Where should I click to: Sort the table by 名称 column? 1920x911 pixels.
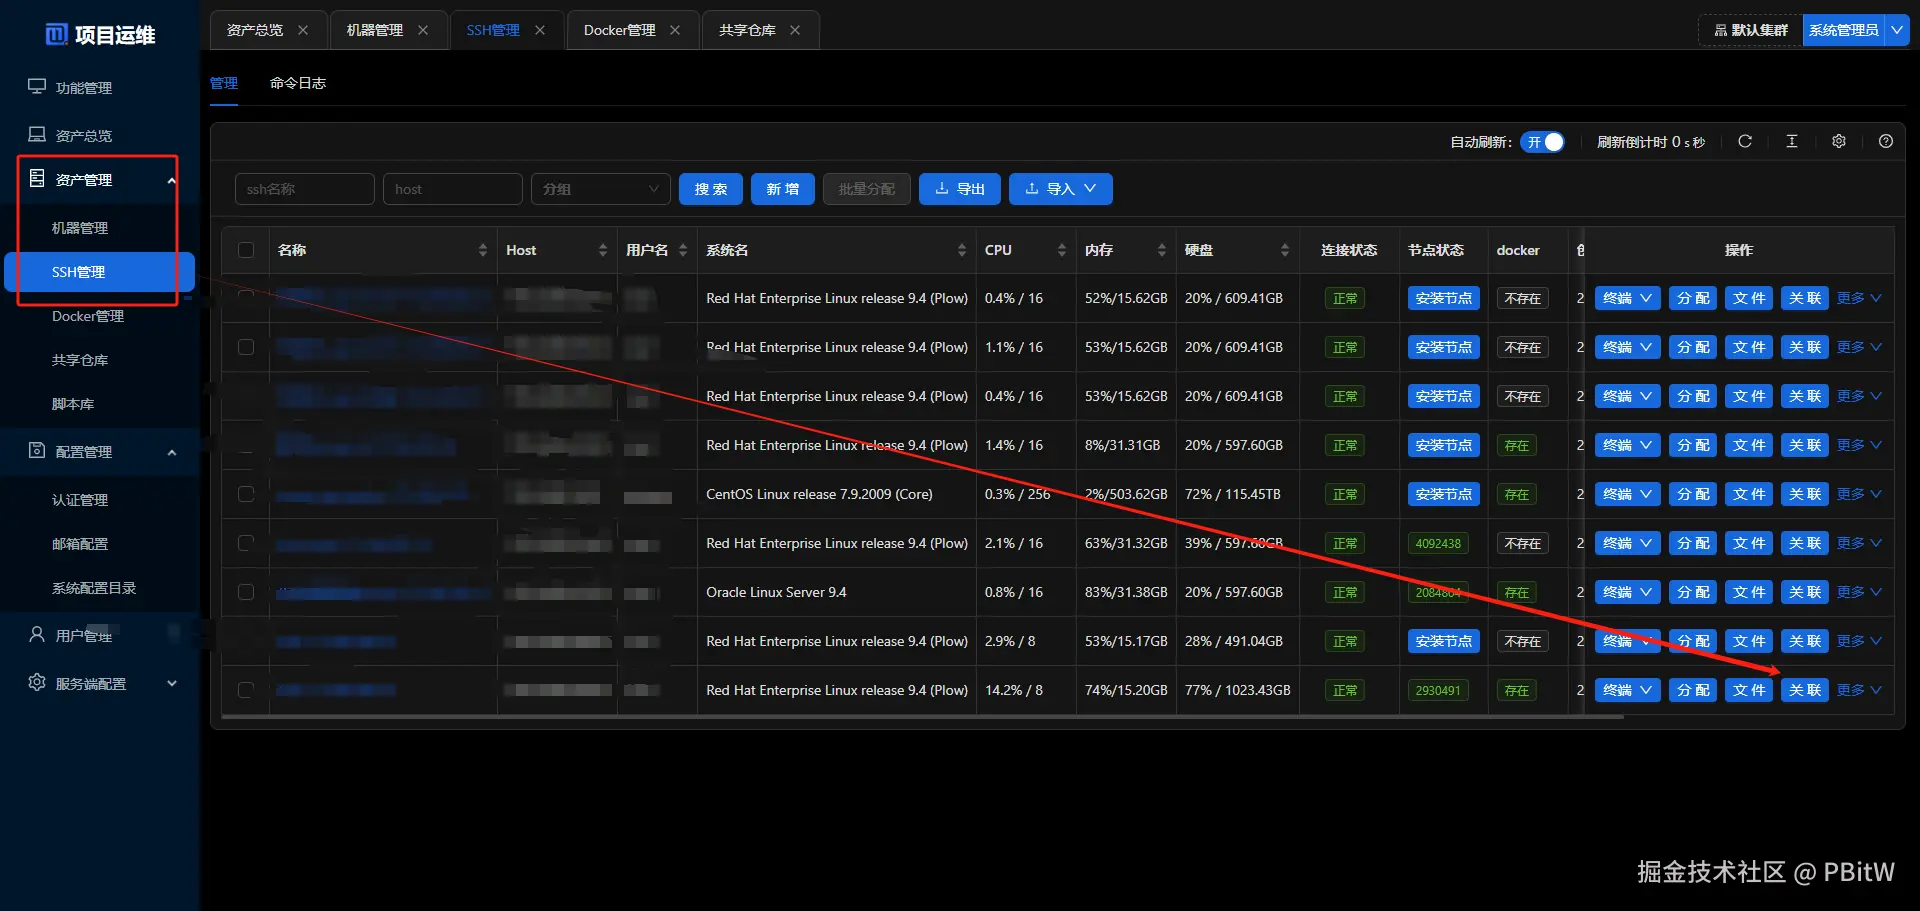point(483,250)
